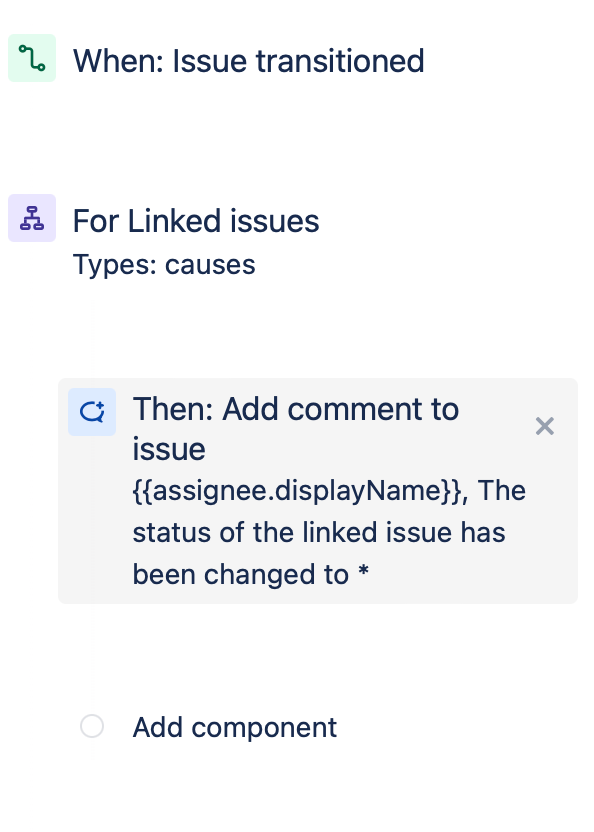Select the Types: causes label

(163, 265)
